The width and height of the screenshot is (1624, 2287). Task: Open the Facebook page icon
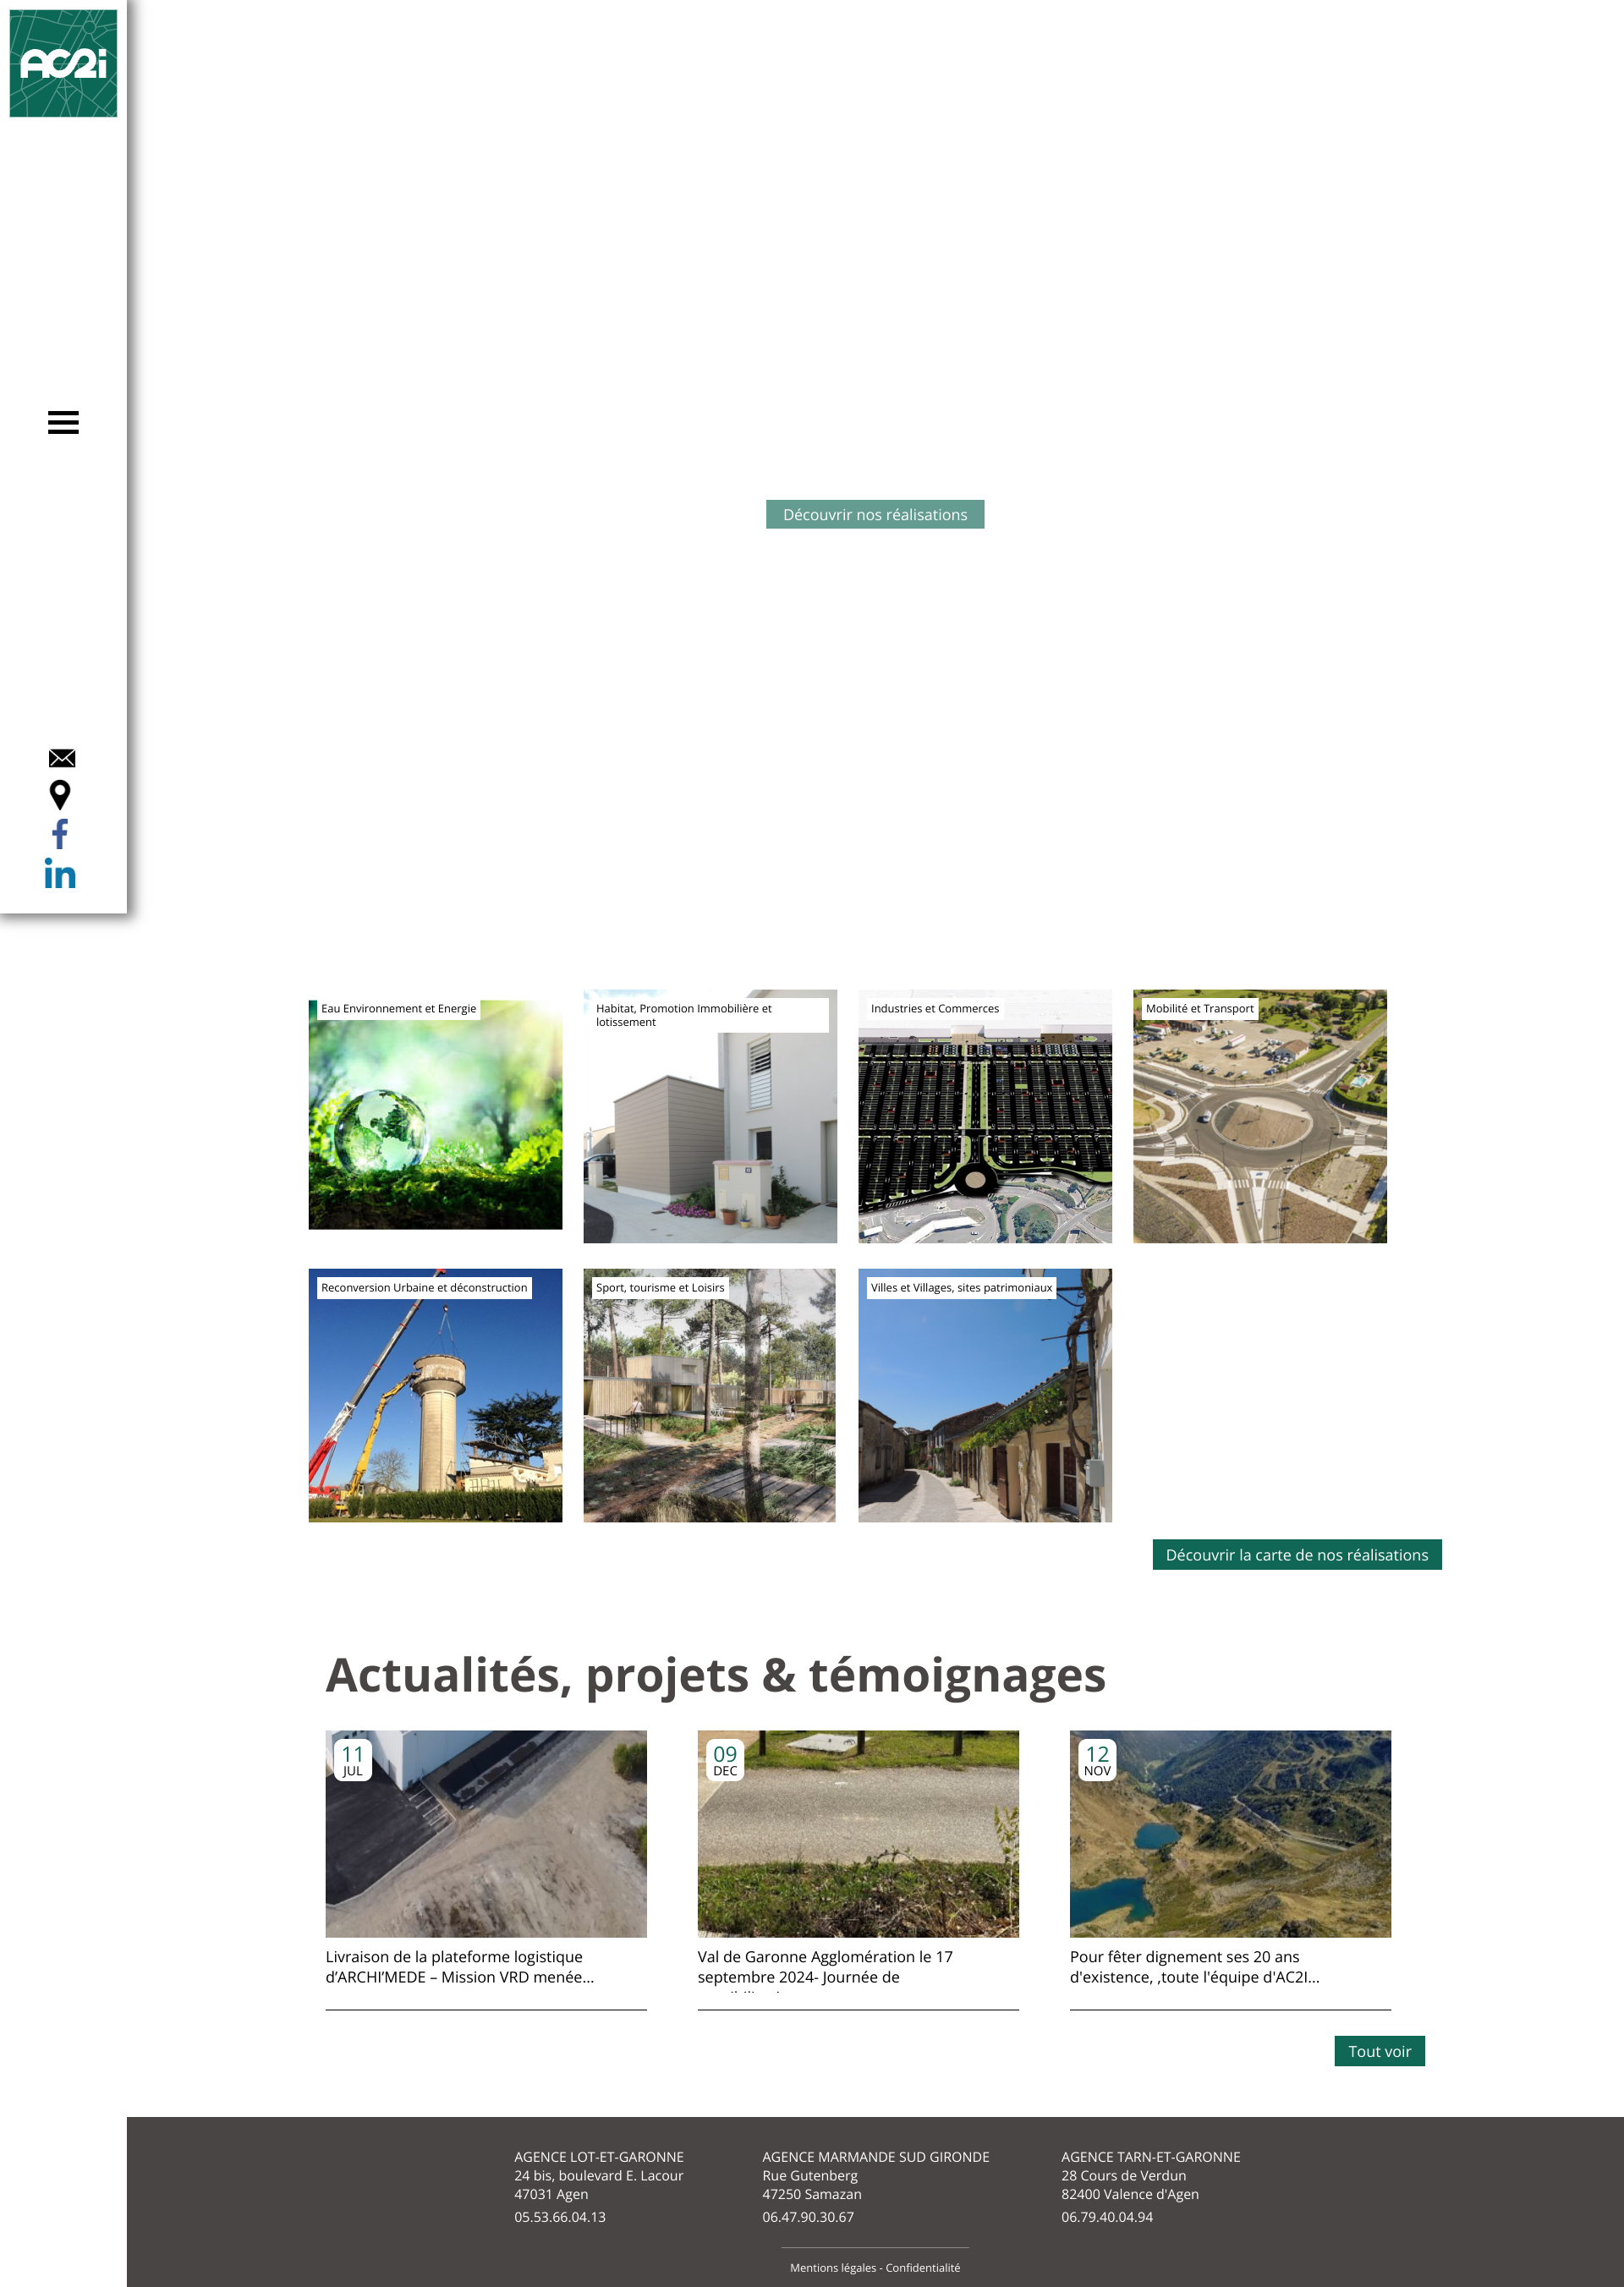point(60,834)
